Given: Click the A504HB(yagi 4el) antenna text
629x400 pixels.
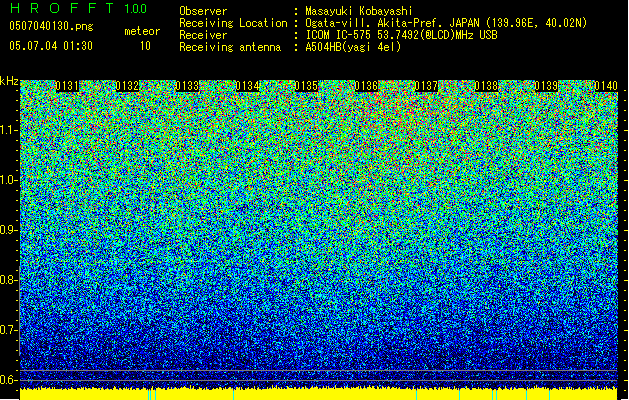Looking at the screenshot, I should (353, 47).
